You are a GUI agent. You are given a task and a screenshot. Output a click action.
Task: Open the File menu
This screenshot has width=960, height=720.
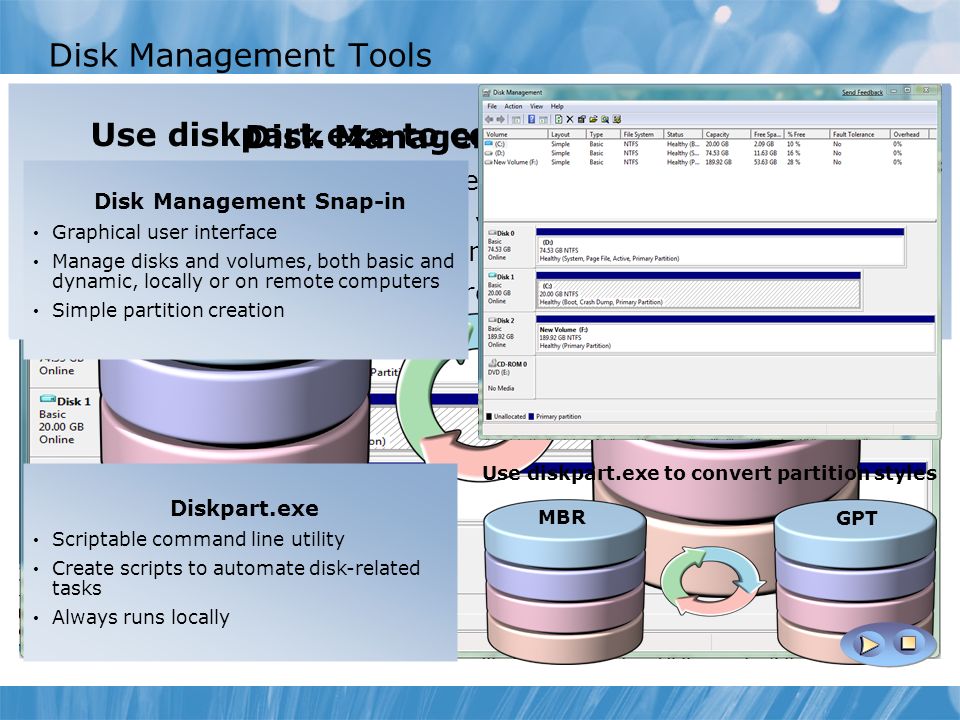pyautogui.click(x=492, y=106)
